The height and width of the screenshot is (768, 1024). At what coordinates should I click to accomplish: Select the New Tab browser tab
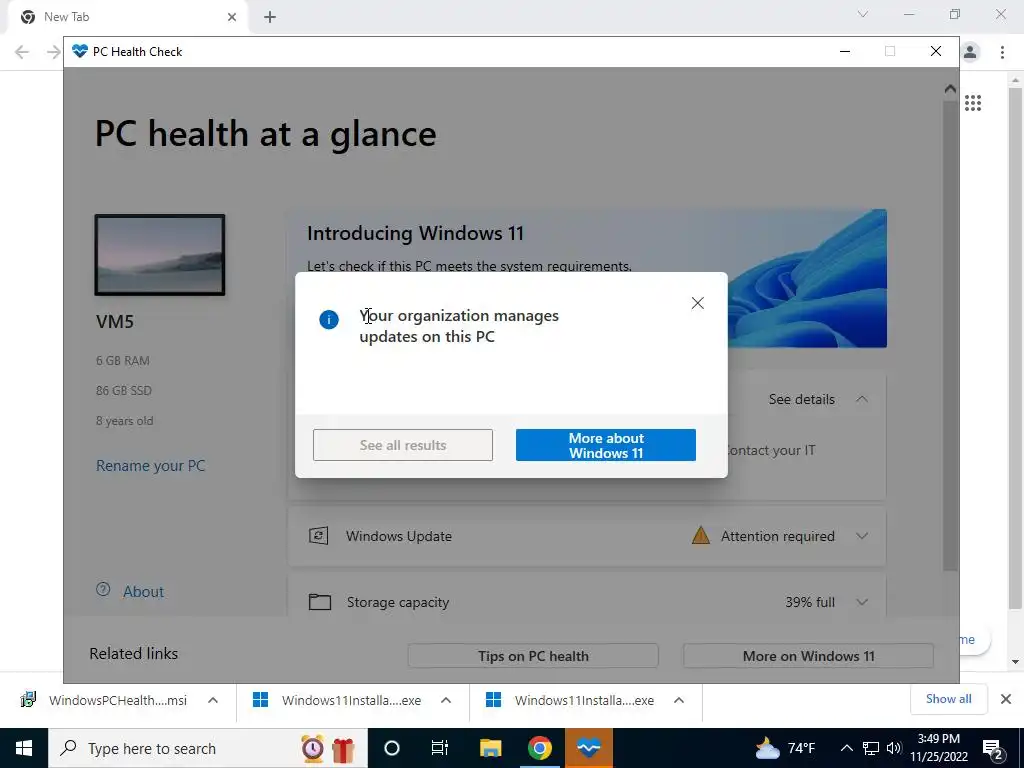[127, 17]
